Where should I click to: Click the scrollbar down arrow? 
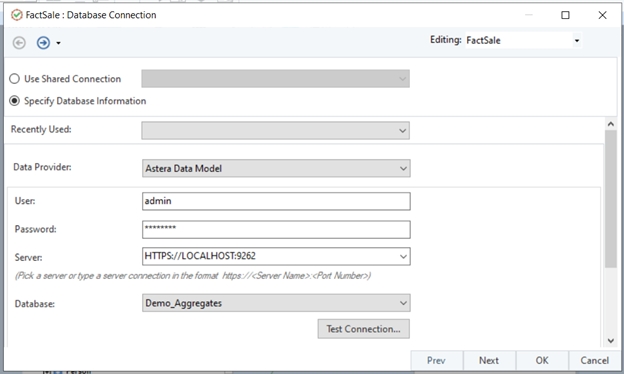click(610, 341)
